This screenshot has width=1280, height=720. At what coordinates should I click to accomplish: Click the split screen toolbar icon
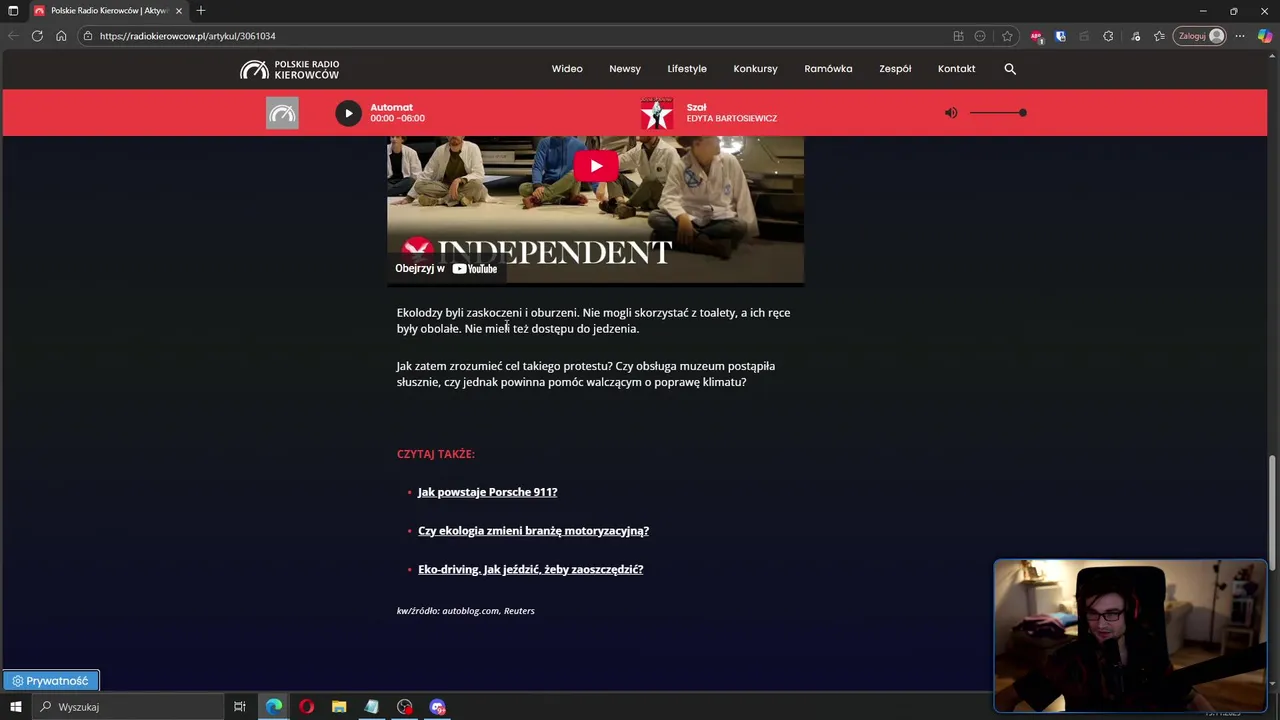(958, 36)
